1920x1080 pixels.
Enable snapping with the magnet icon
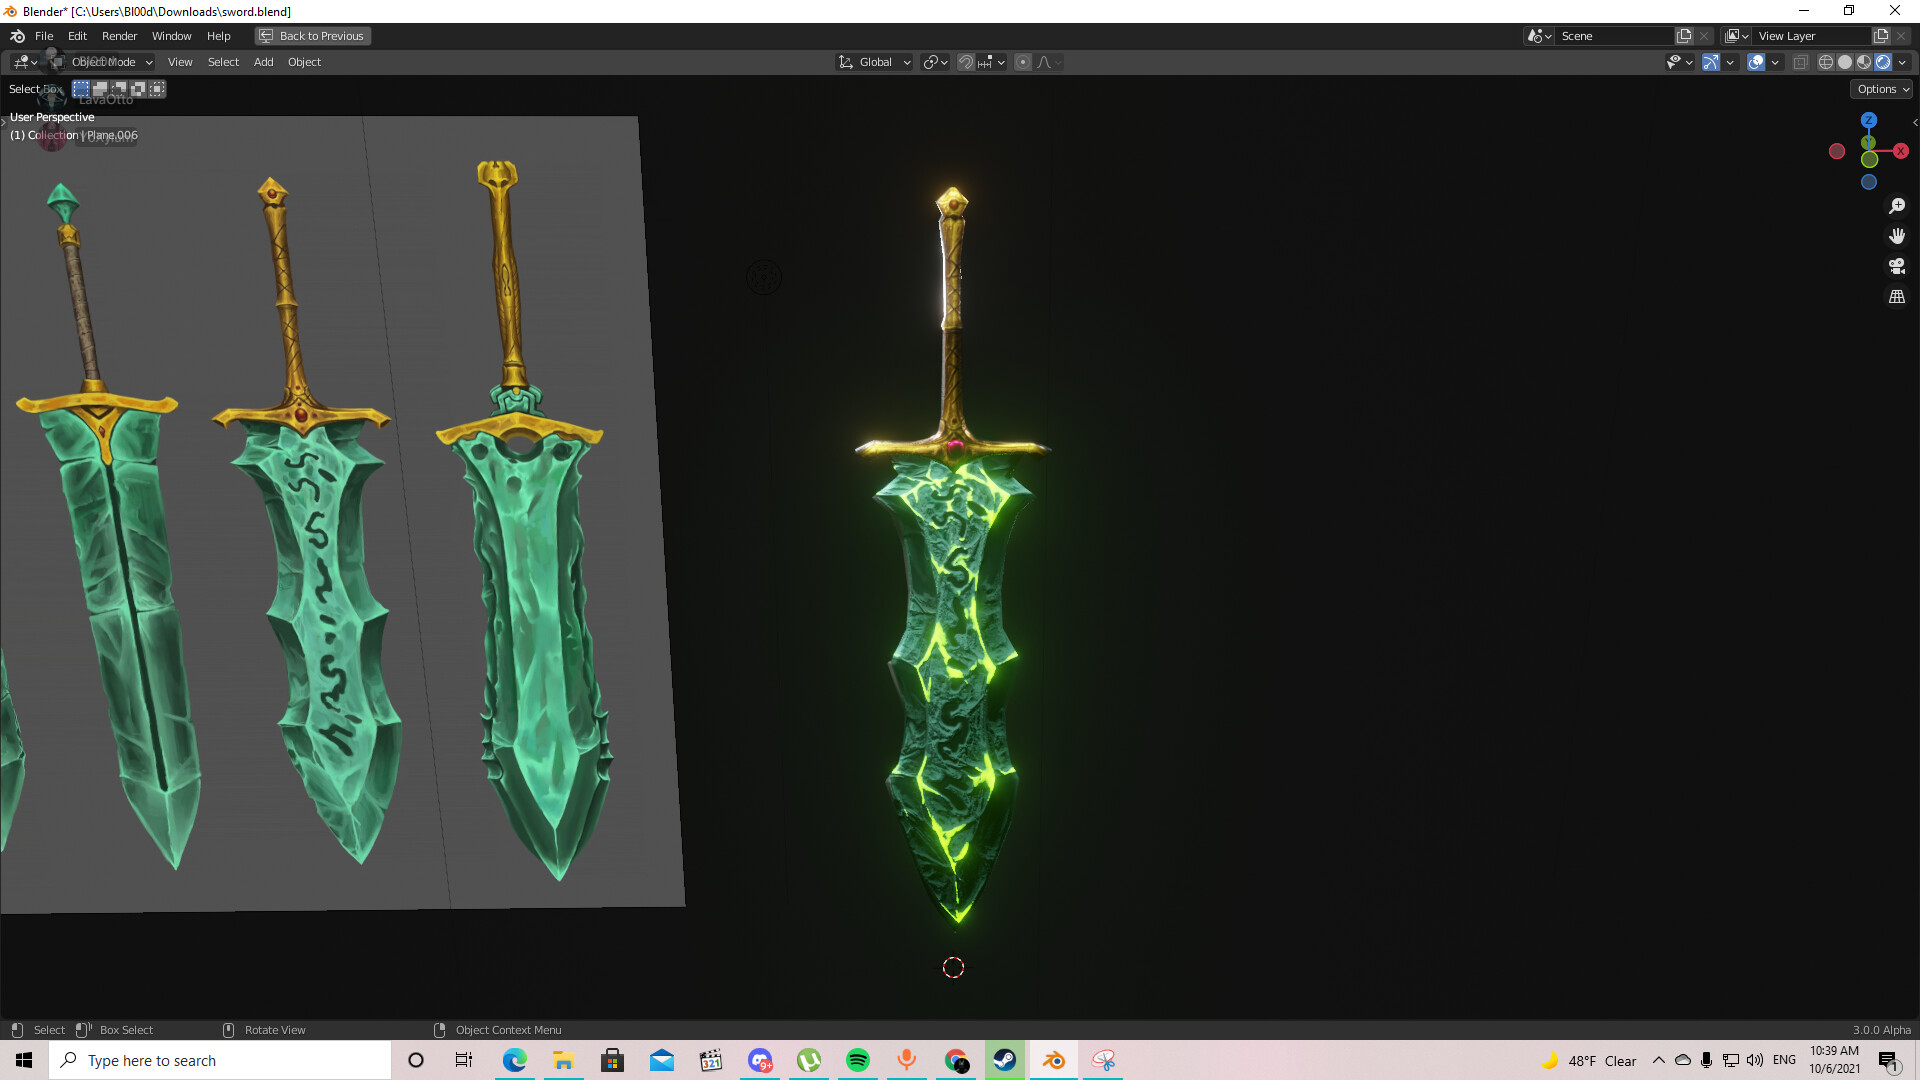[964, 61]
